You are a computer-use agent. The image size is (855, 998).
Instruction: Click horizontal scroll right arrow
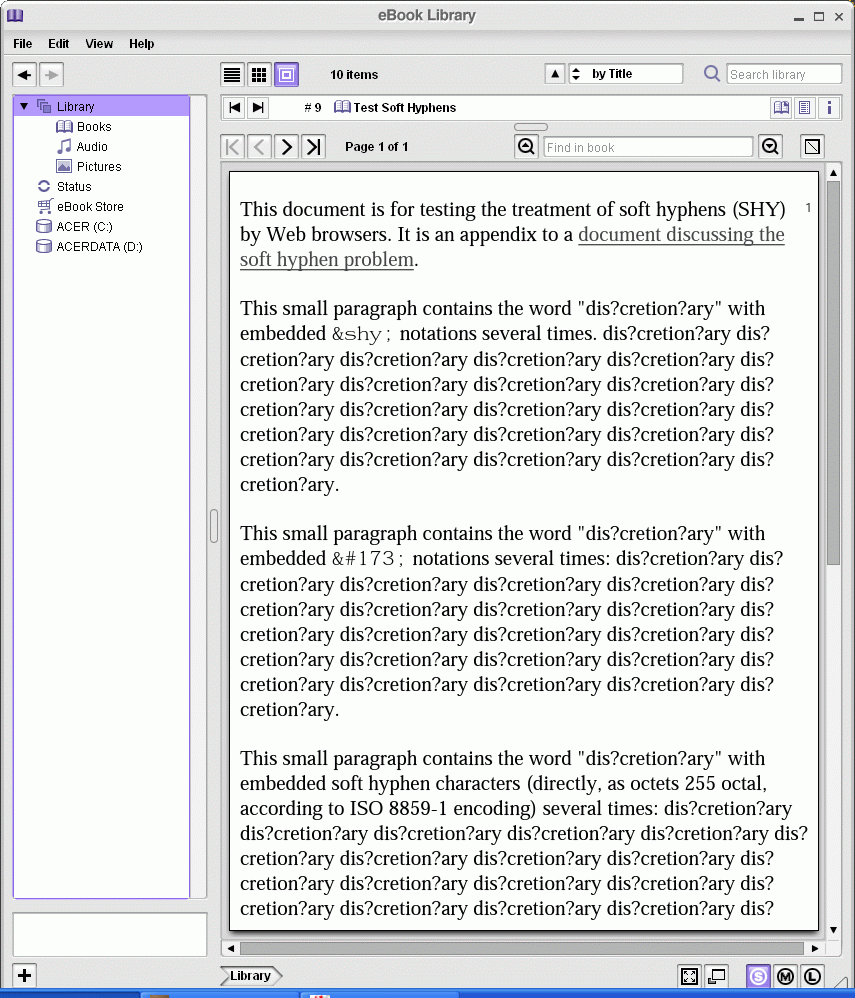coord(815,948)
